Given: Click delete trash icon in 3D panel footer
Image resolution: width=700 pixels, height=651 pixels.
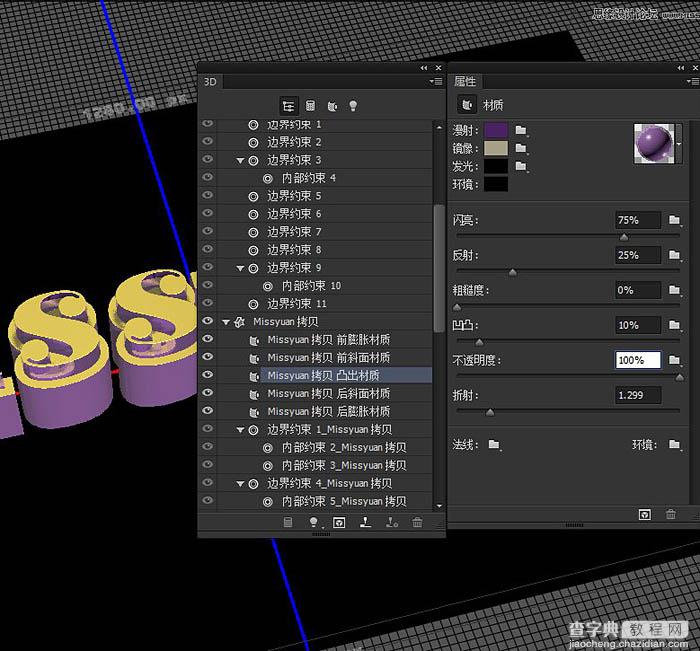Looking at the screenshot, I should click(417, 522).
